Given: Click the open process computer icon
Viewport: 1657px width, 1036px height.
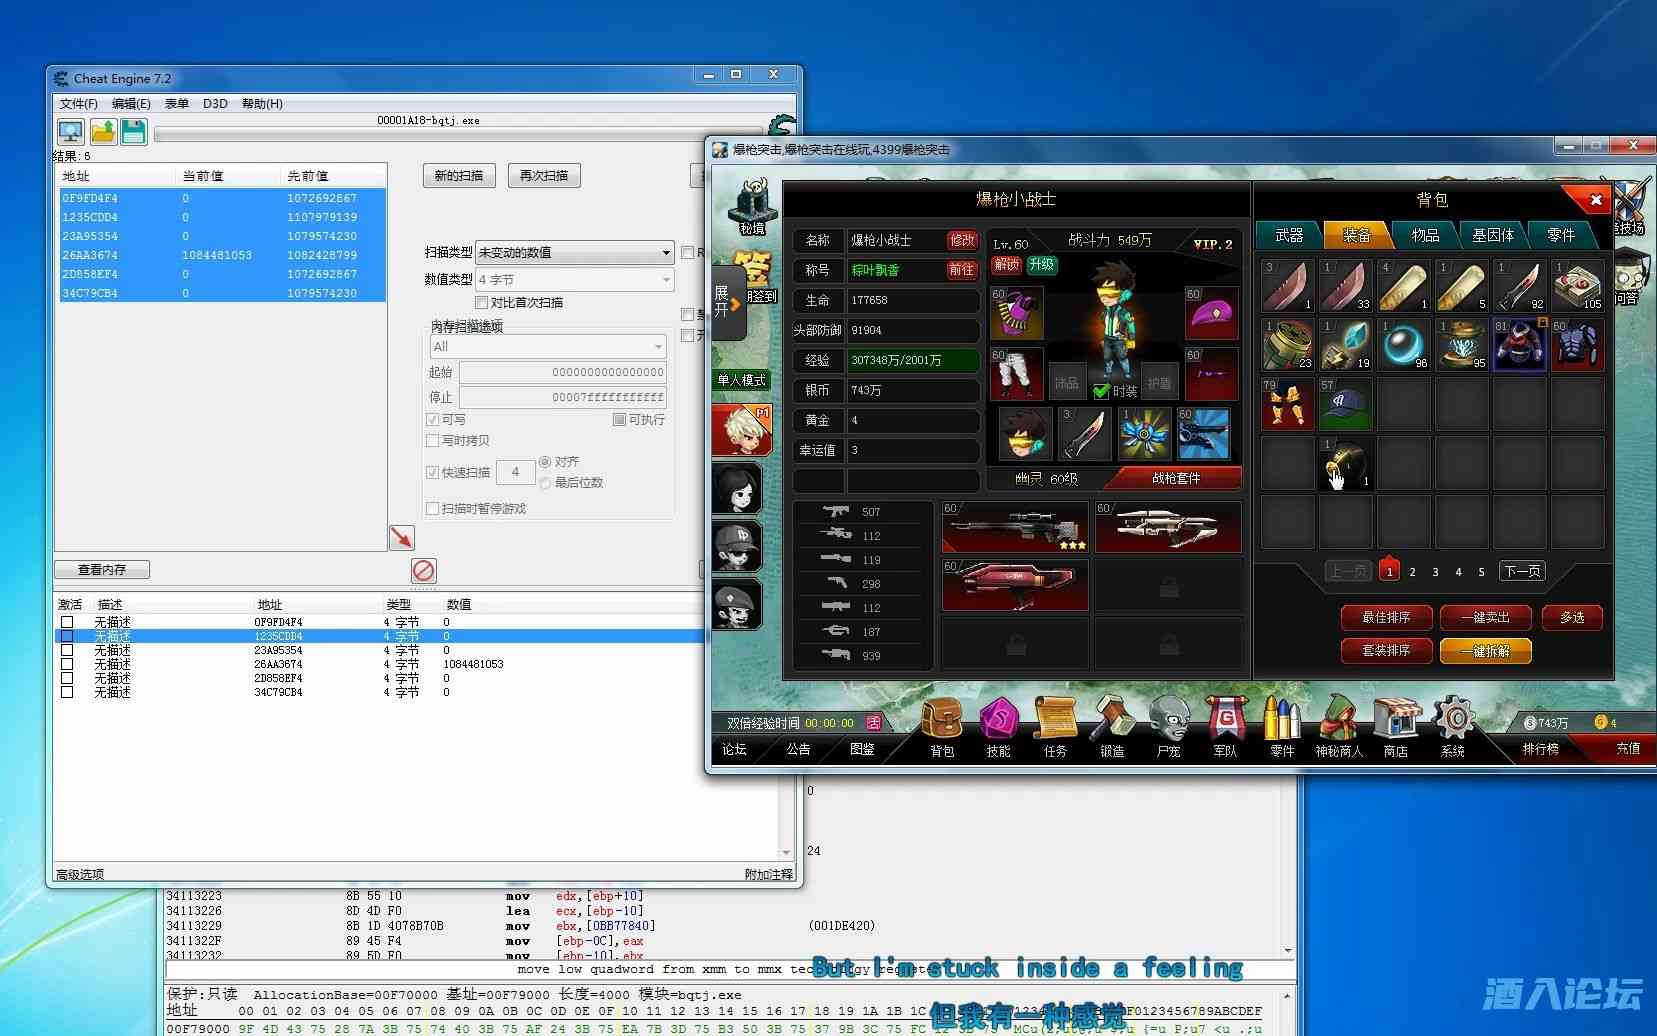Looking at the screenshot, I should 70,132.
